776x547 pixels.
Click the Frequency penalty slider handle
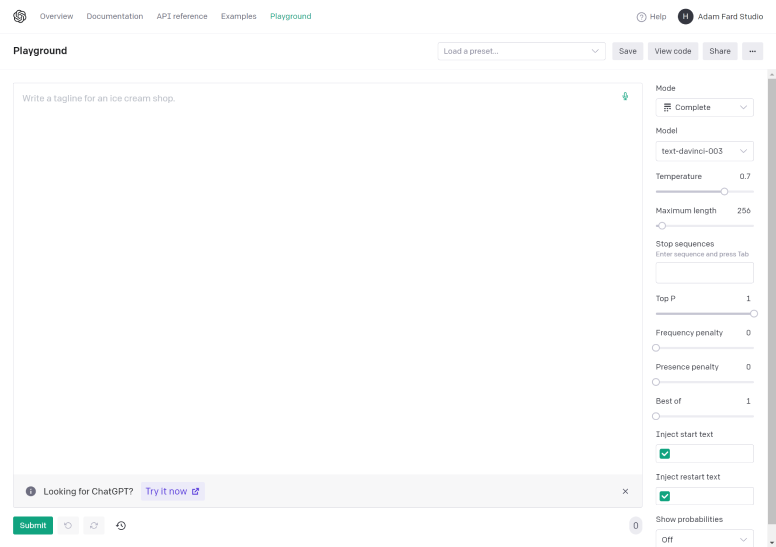[x=656, y=348]
